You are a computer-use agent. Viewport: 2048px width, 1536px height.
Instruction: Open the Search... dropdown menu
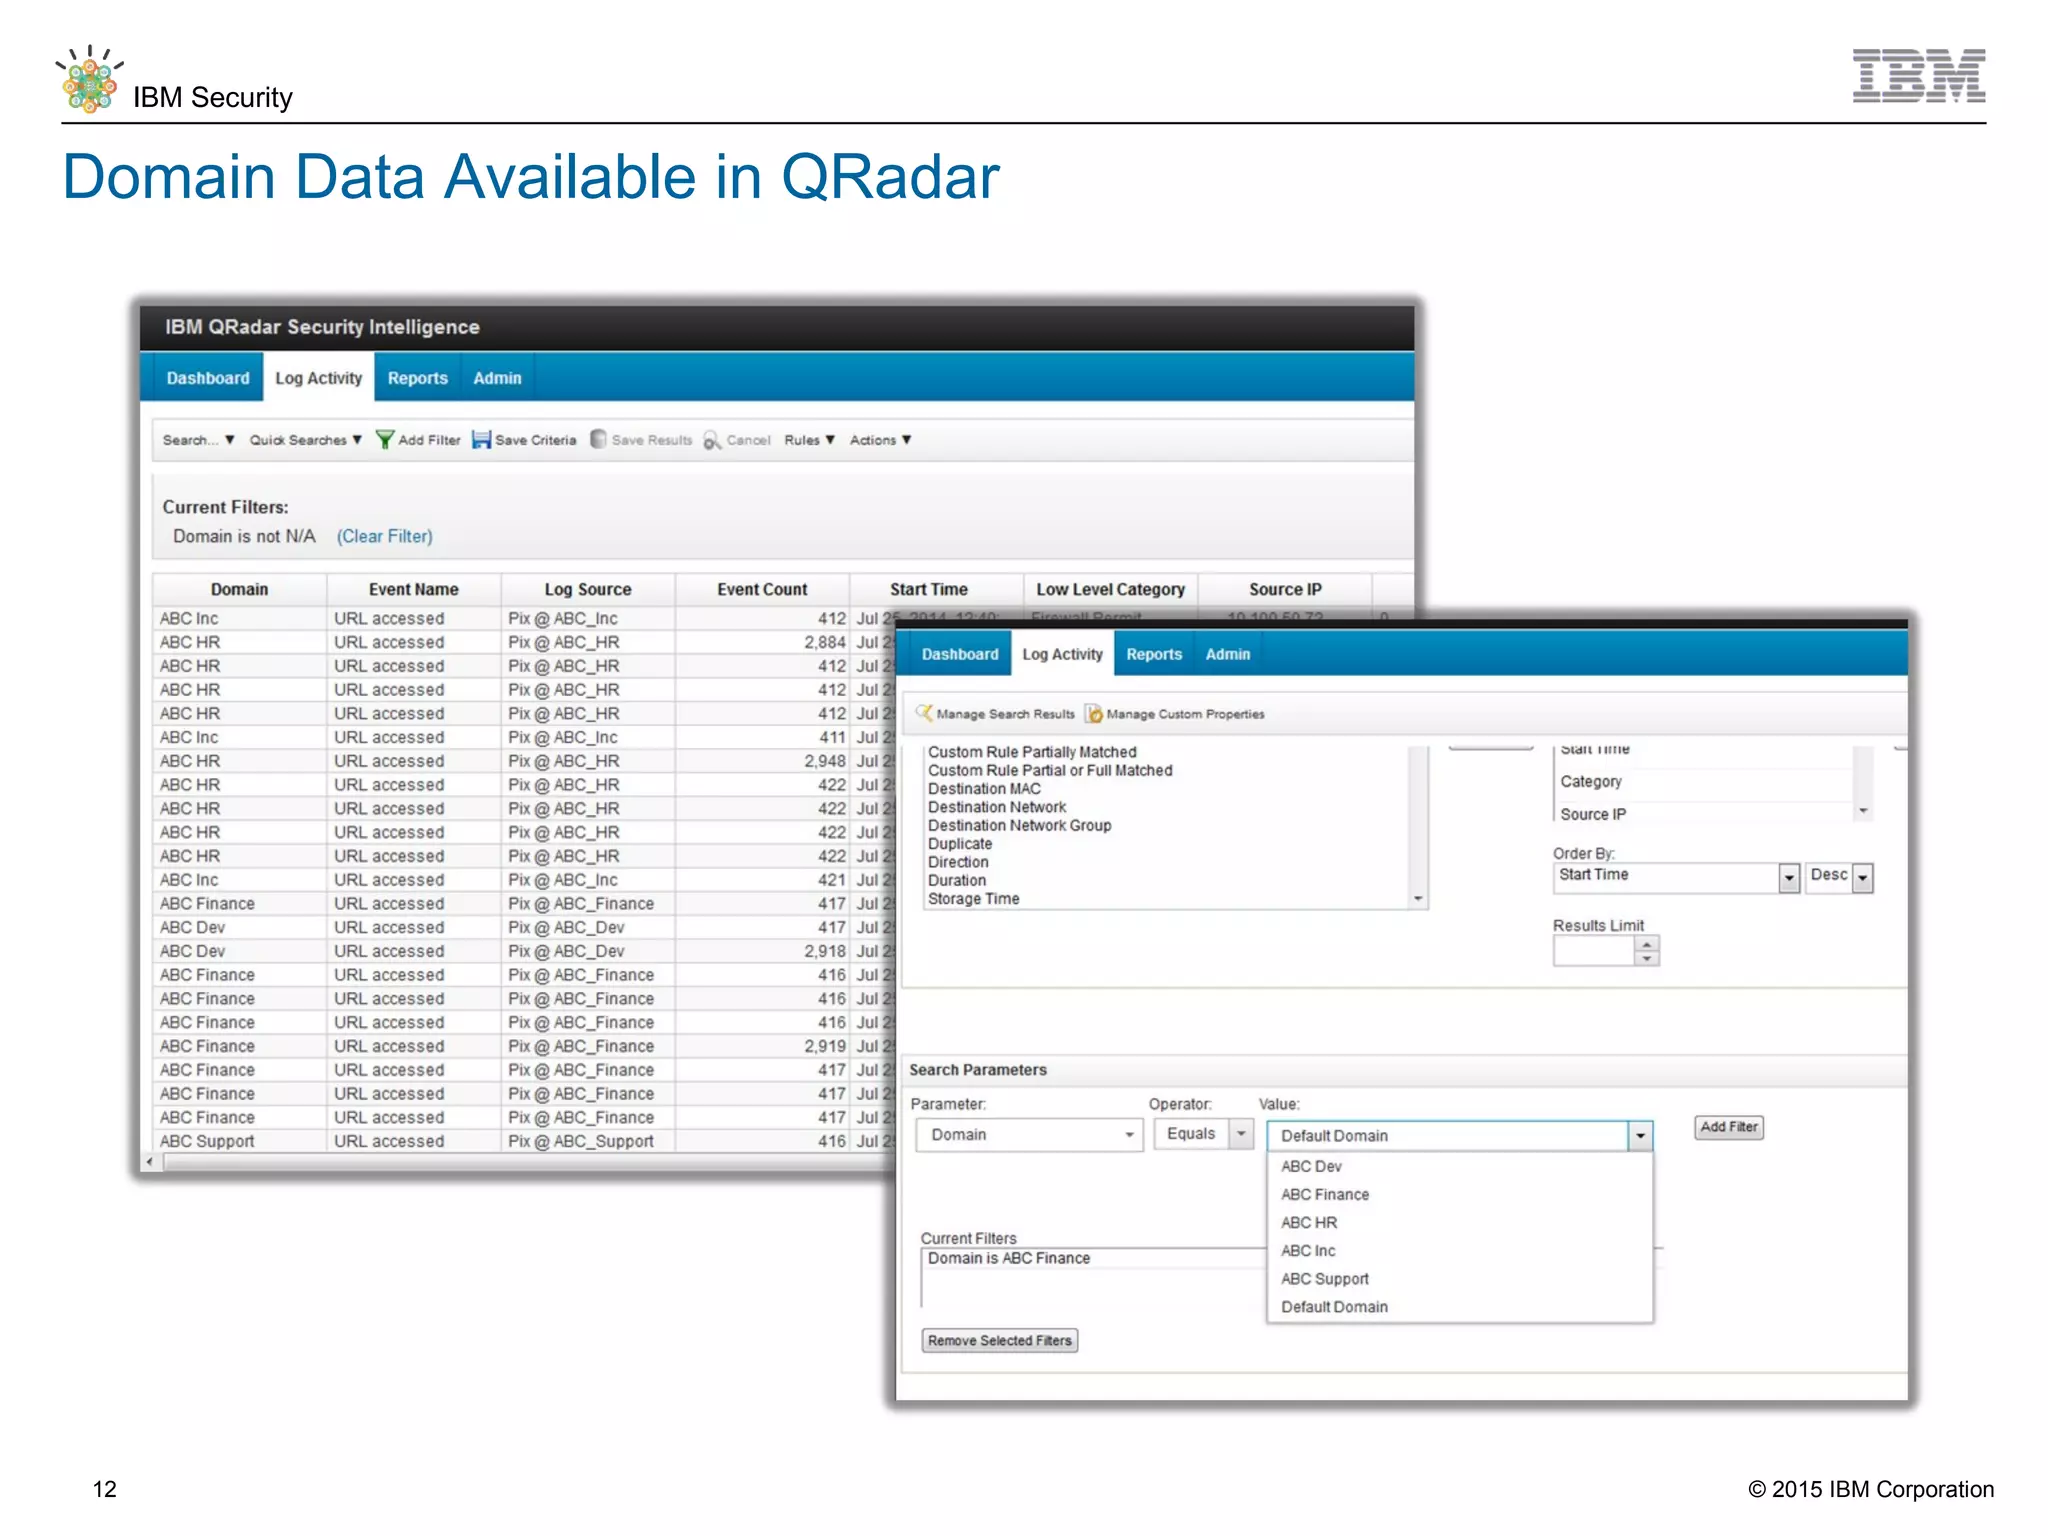coord(198,440)
